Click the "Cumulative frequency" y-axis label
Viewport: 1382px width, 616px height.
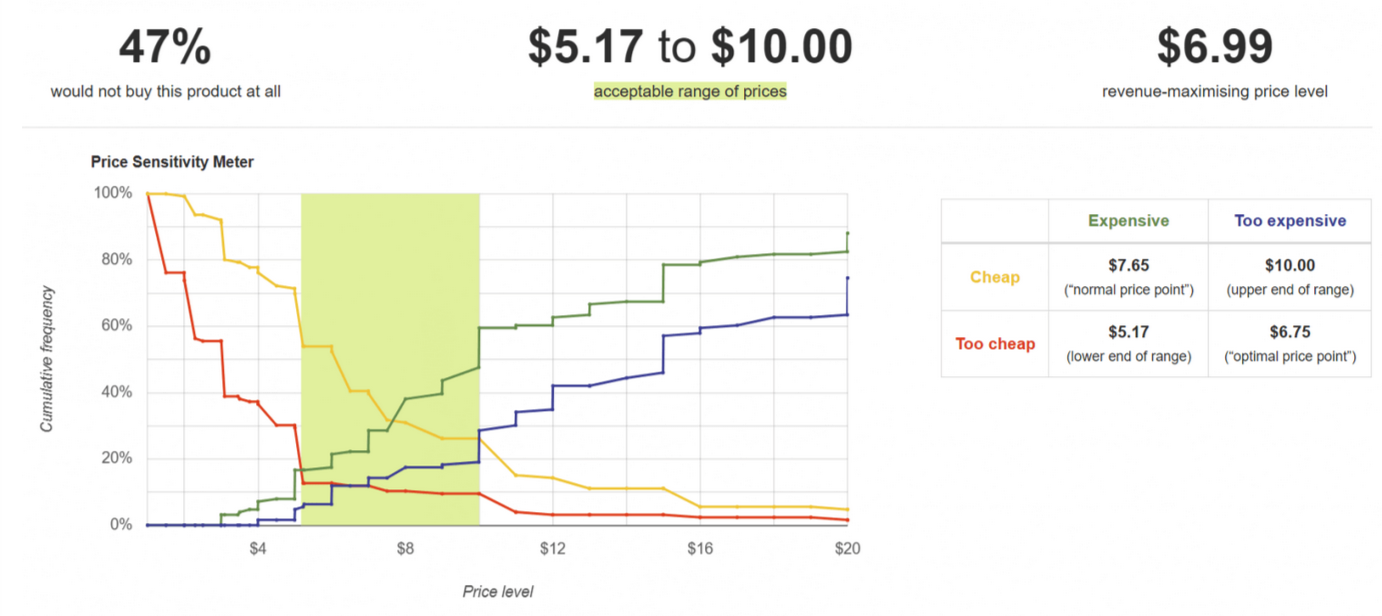(47, 359)
